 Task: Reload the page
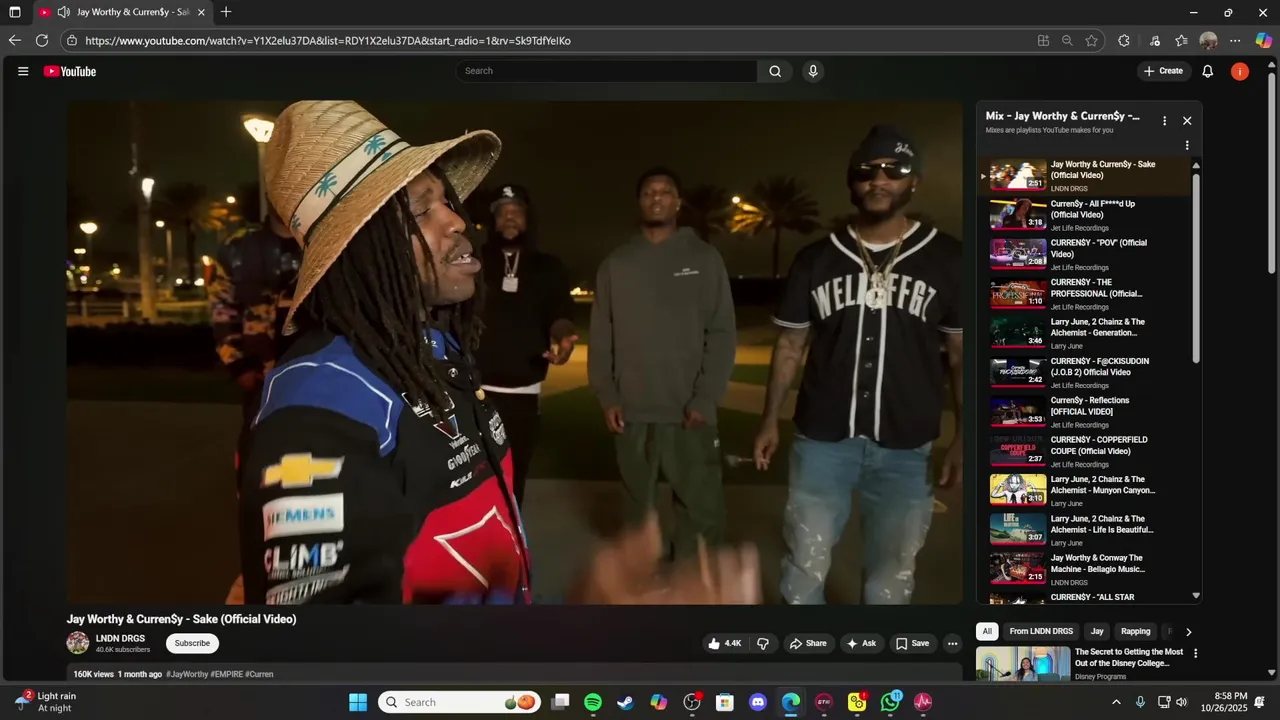click(42, 41)
